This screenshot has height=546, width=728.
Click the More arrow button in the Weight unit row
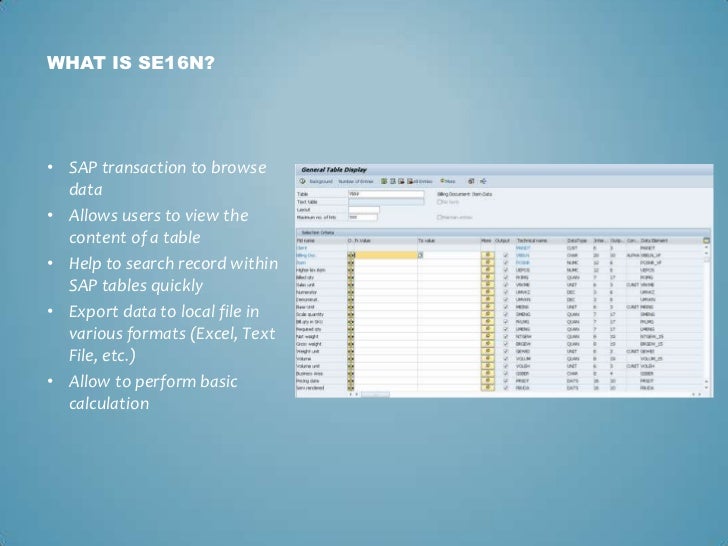click(x=488, y=351)
